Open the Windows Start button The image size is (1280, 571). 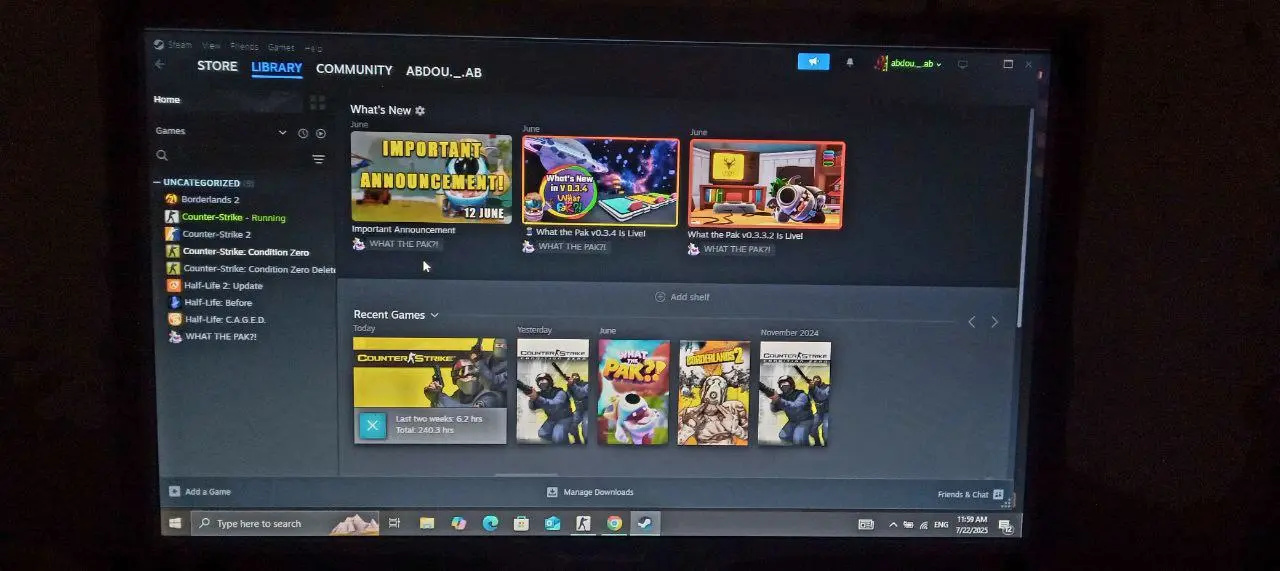pyautogui.click(x=175, y=523)
